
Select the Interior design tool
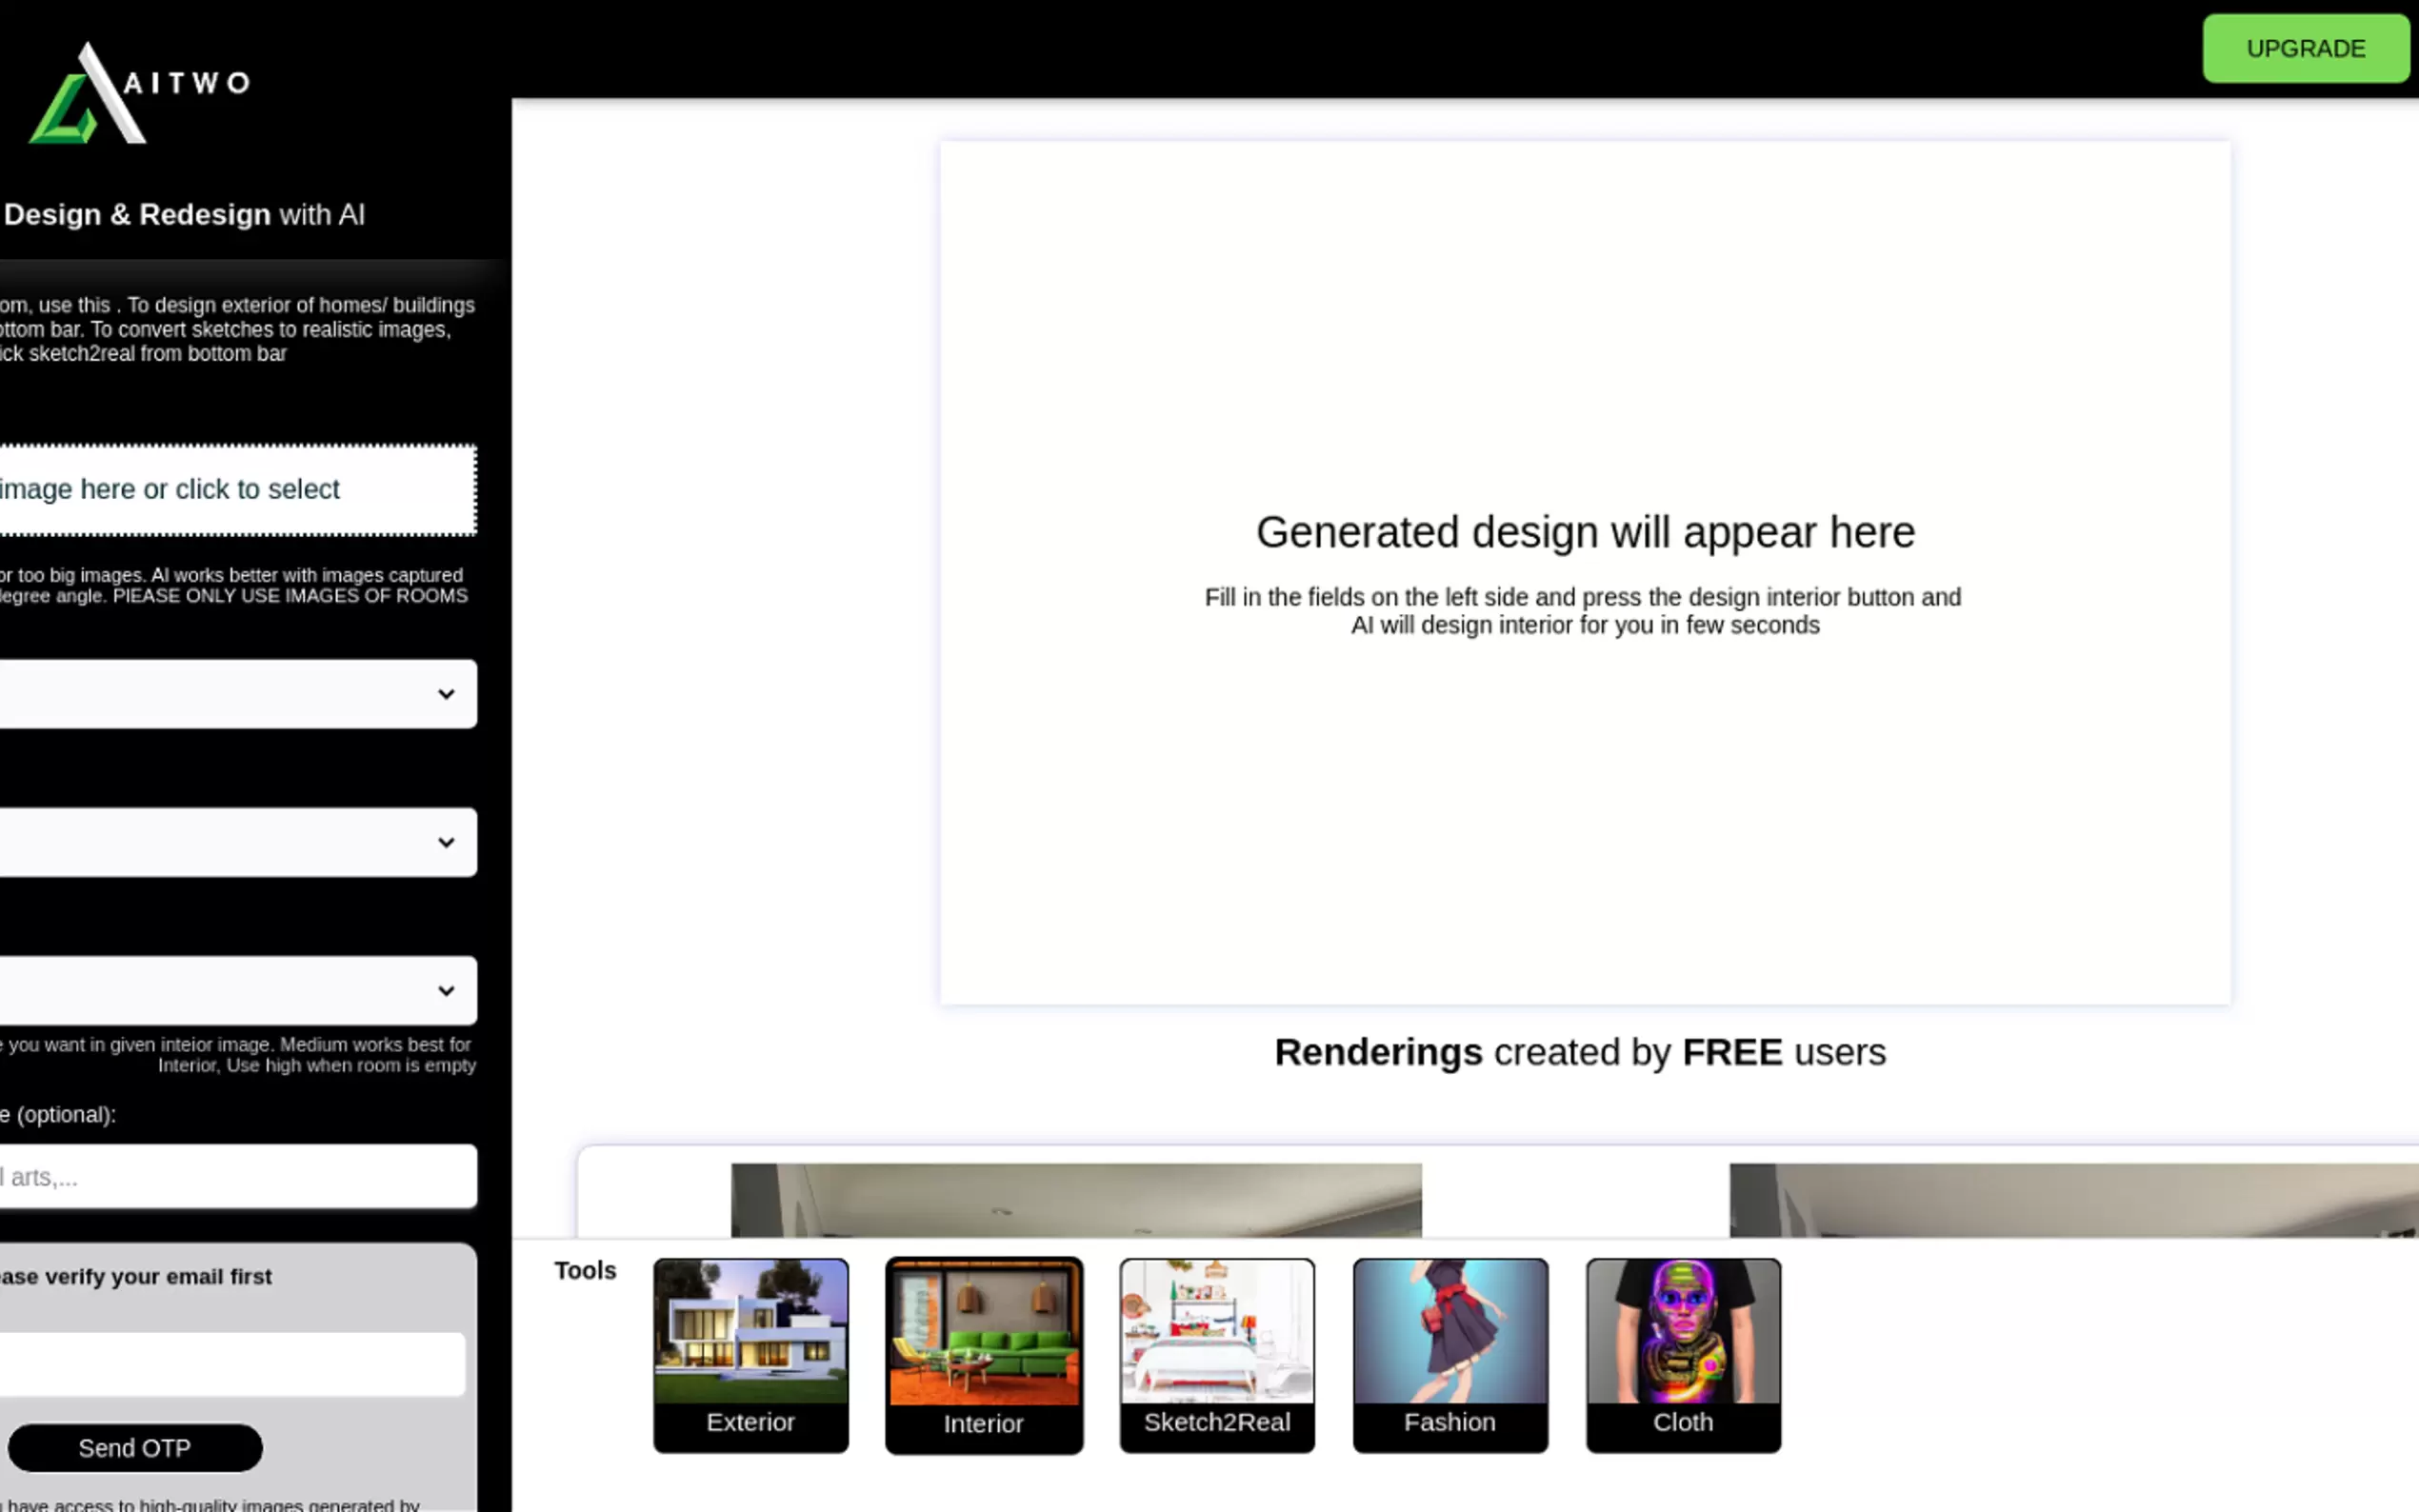(x=983, y=1355)
